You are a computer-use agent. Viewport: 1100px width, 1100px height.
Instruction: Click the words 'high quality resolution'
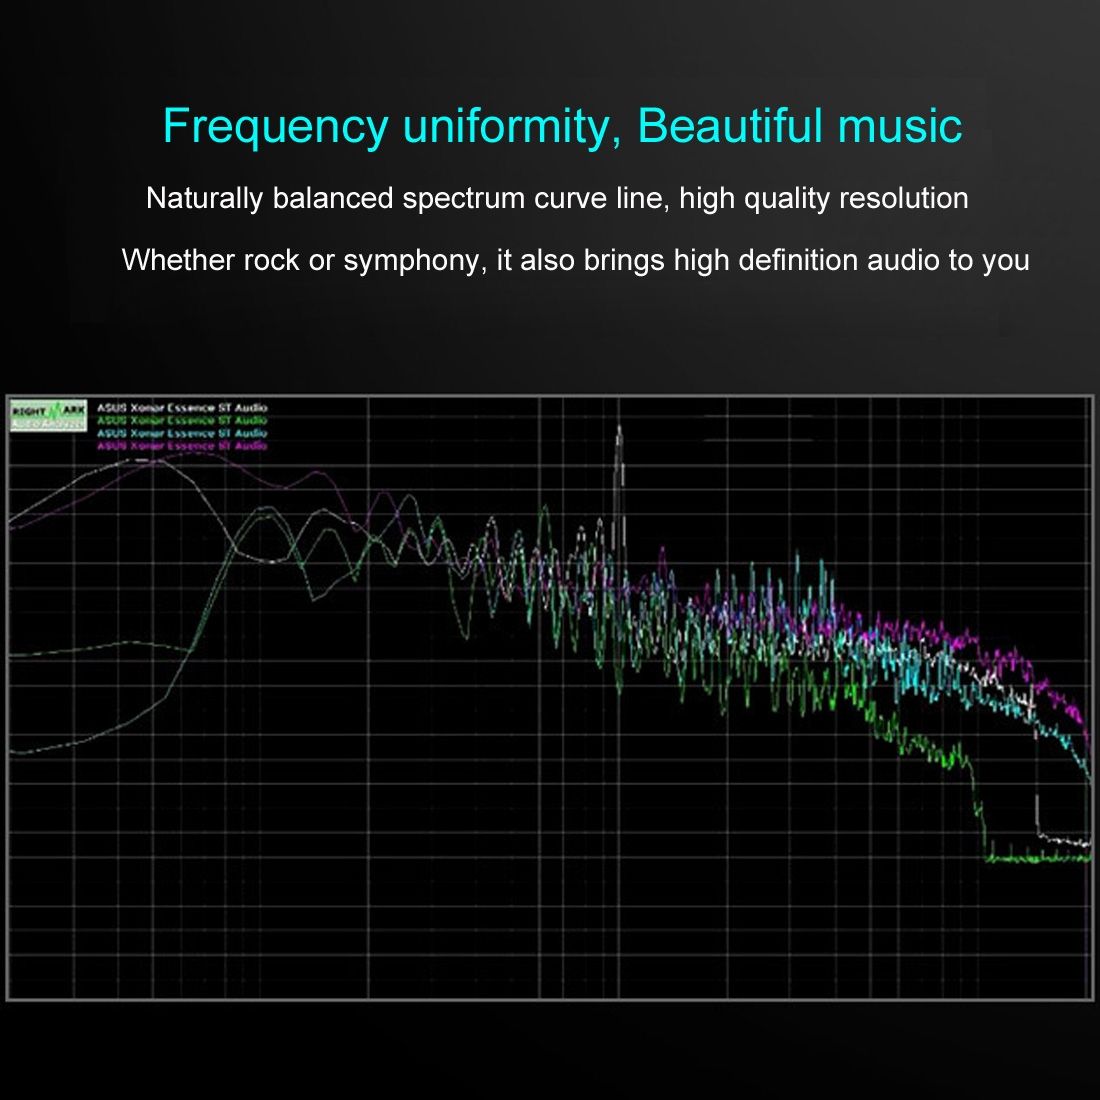(823, 198)
